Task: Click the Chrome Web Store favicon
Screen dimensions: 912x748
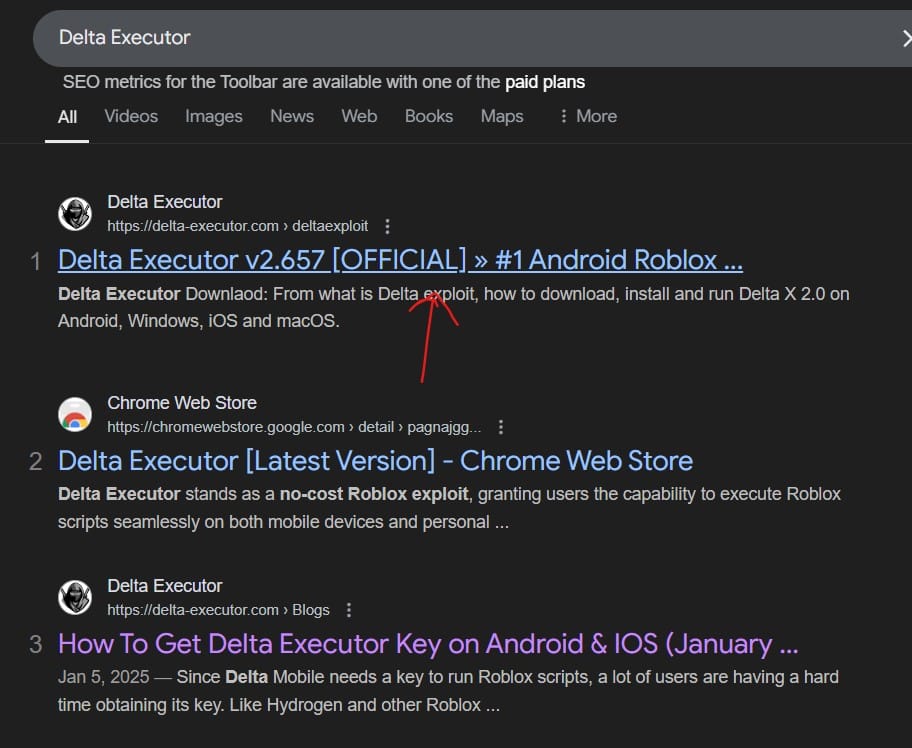Action: (x=75, y=415)
